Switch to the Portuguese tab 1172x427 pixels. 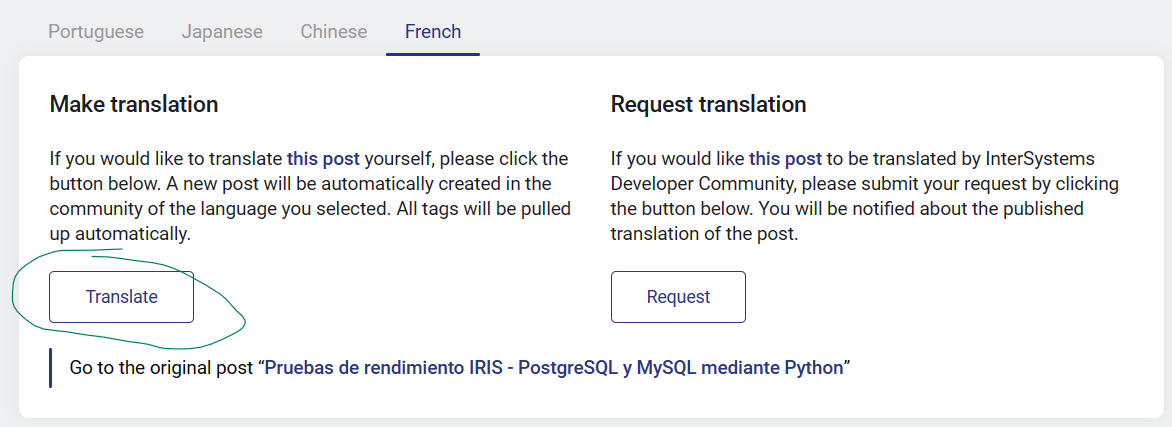96,32
